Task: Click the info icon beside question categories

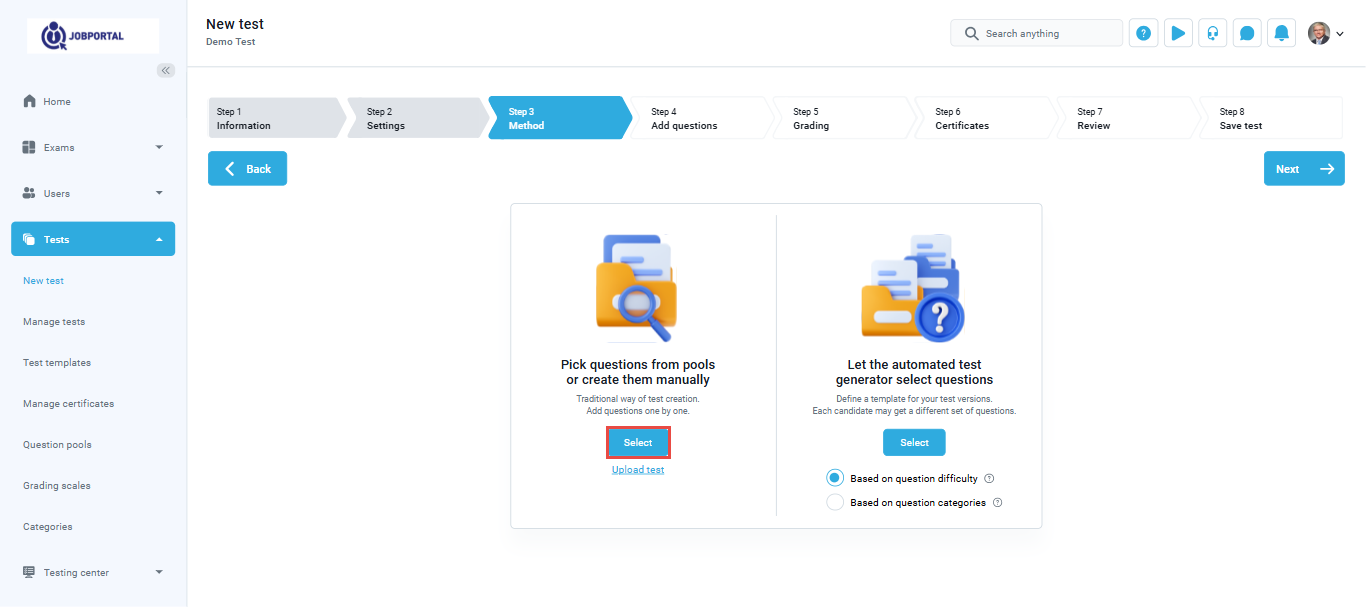Action: tap(997, 503)
